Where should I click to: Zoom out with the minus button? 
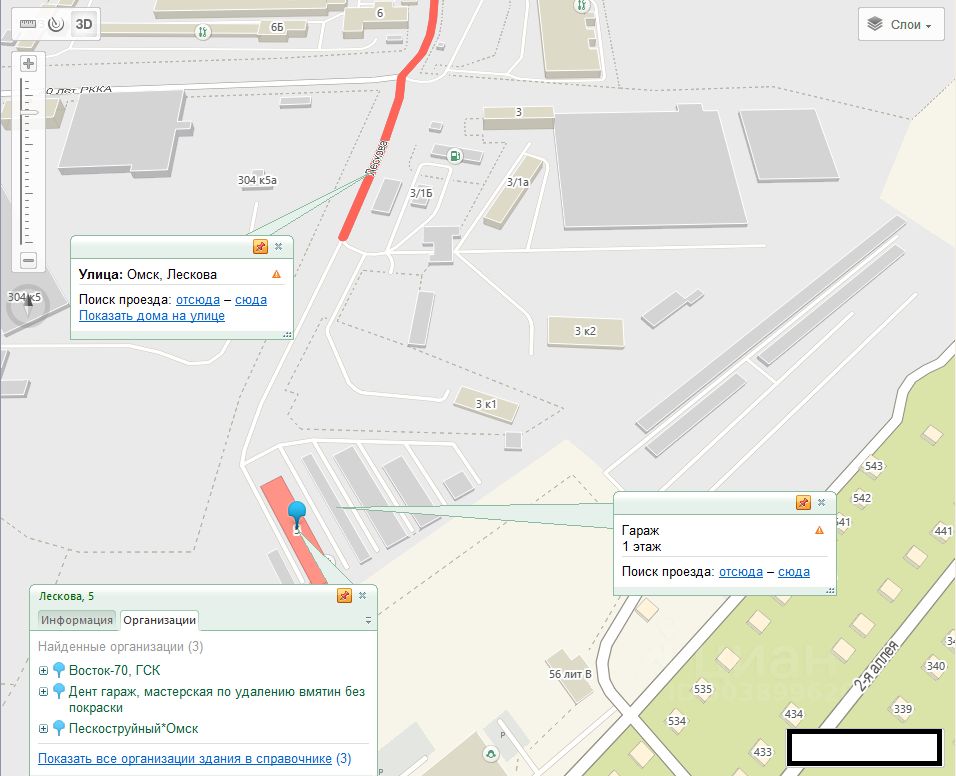pyautogui.click(x=28, y=260)
